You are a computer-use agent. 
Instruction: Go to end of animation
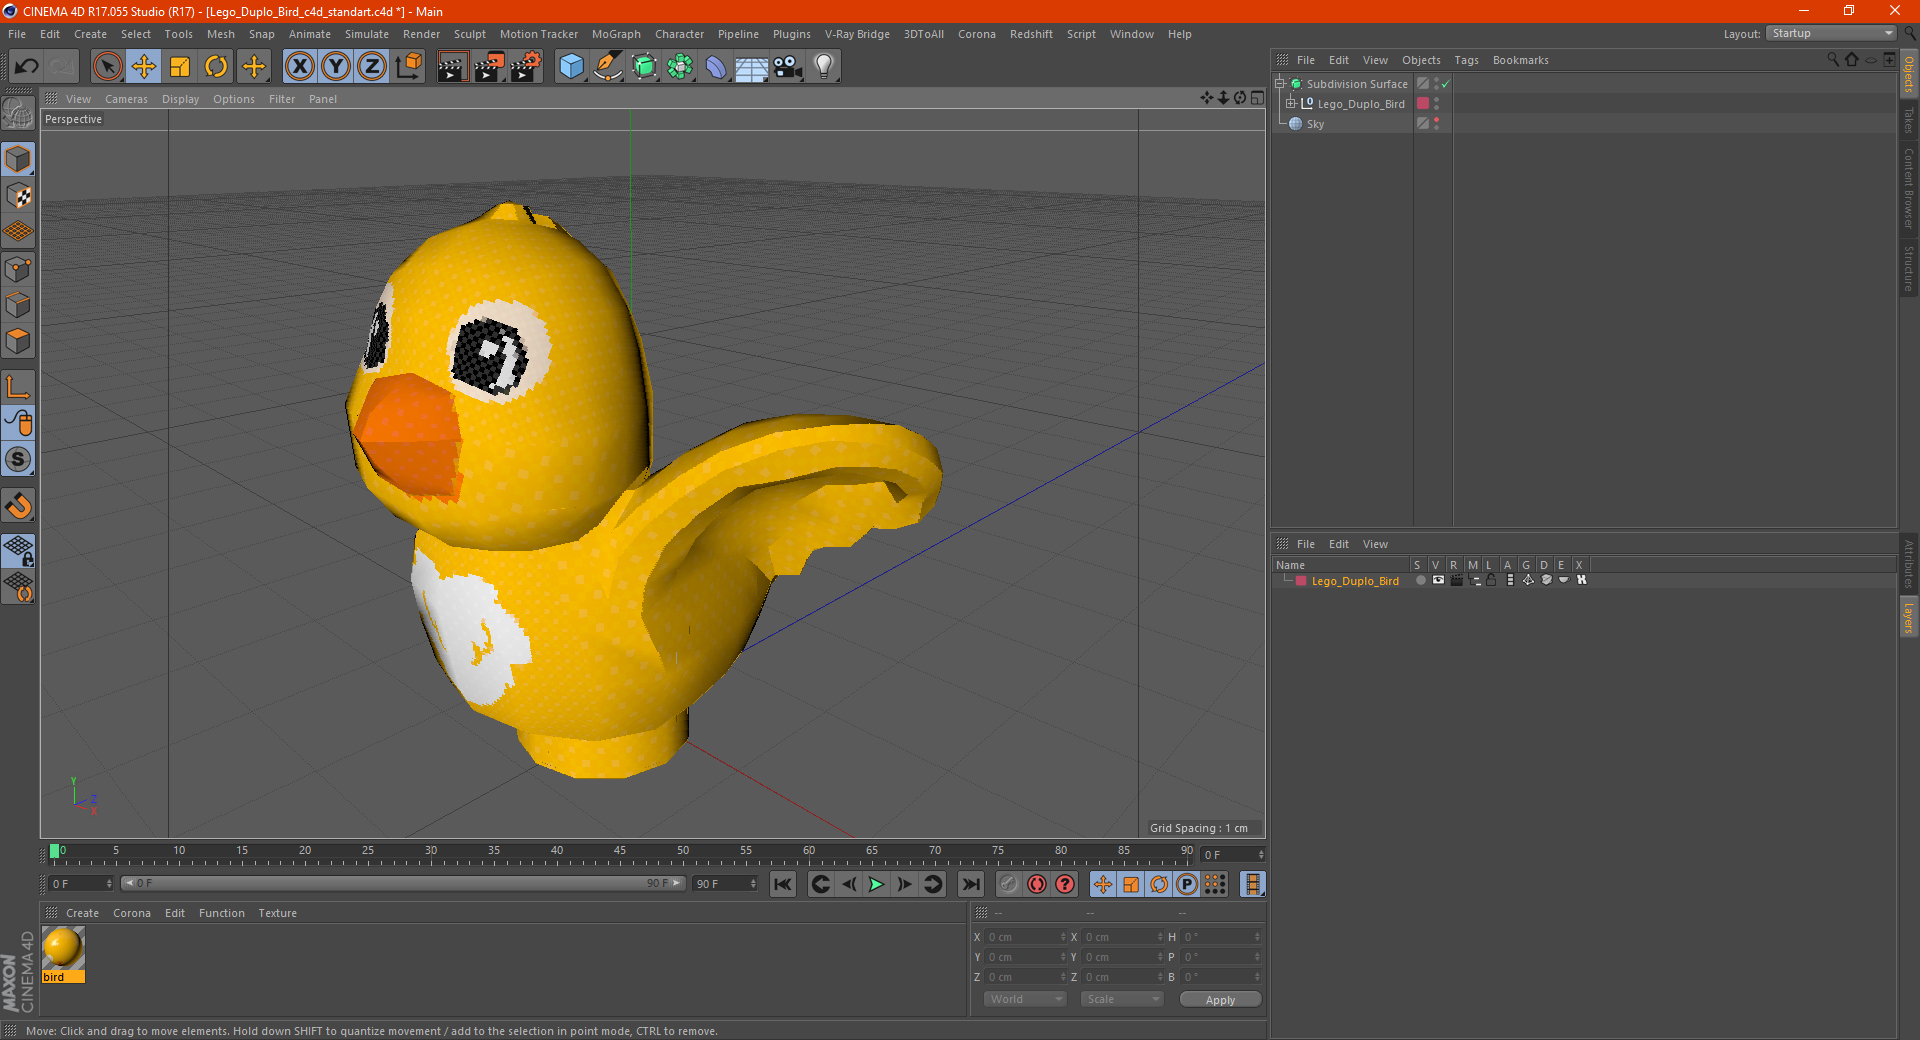pos(971,884)
